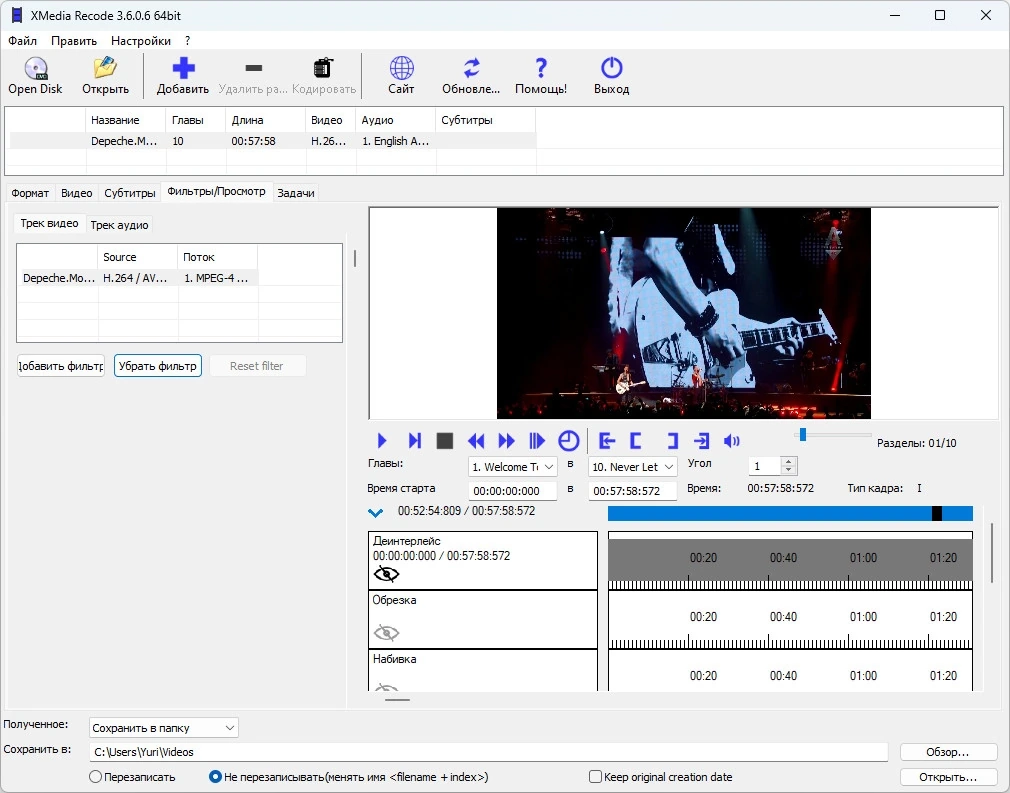Stop the video playback
1010x793 pixels.
(x=444, y=441)
